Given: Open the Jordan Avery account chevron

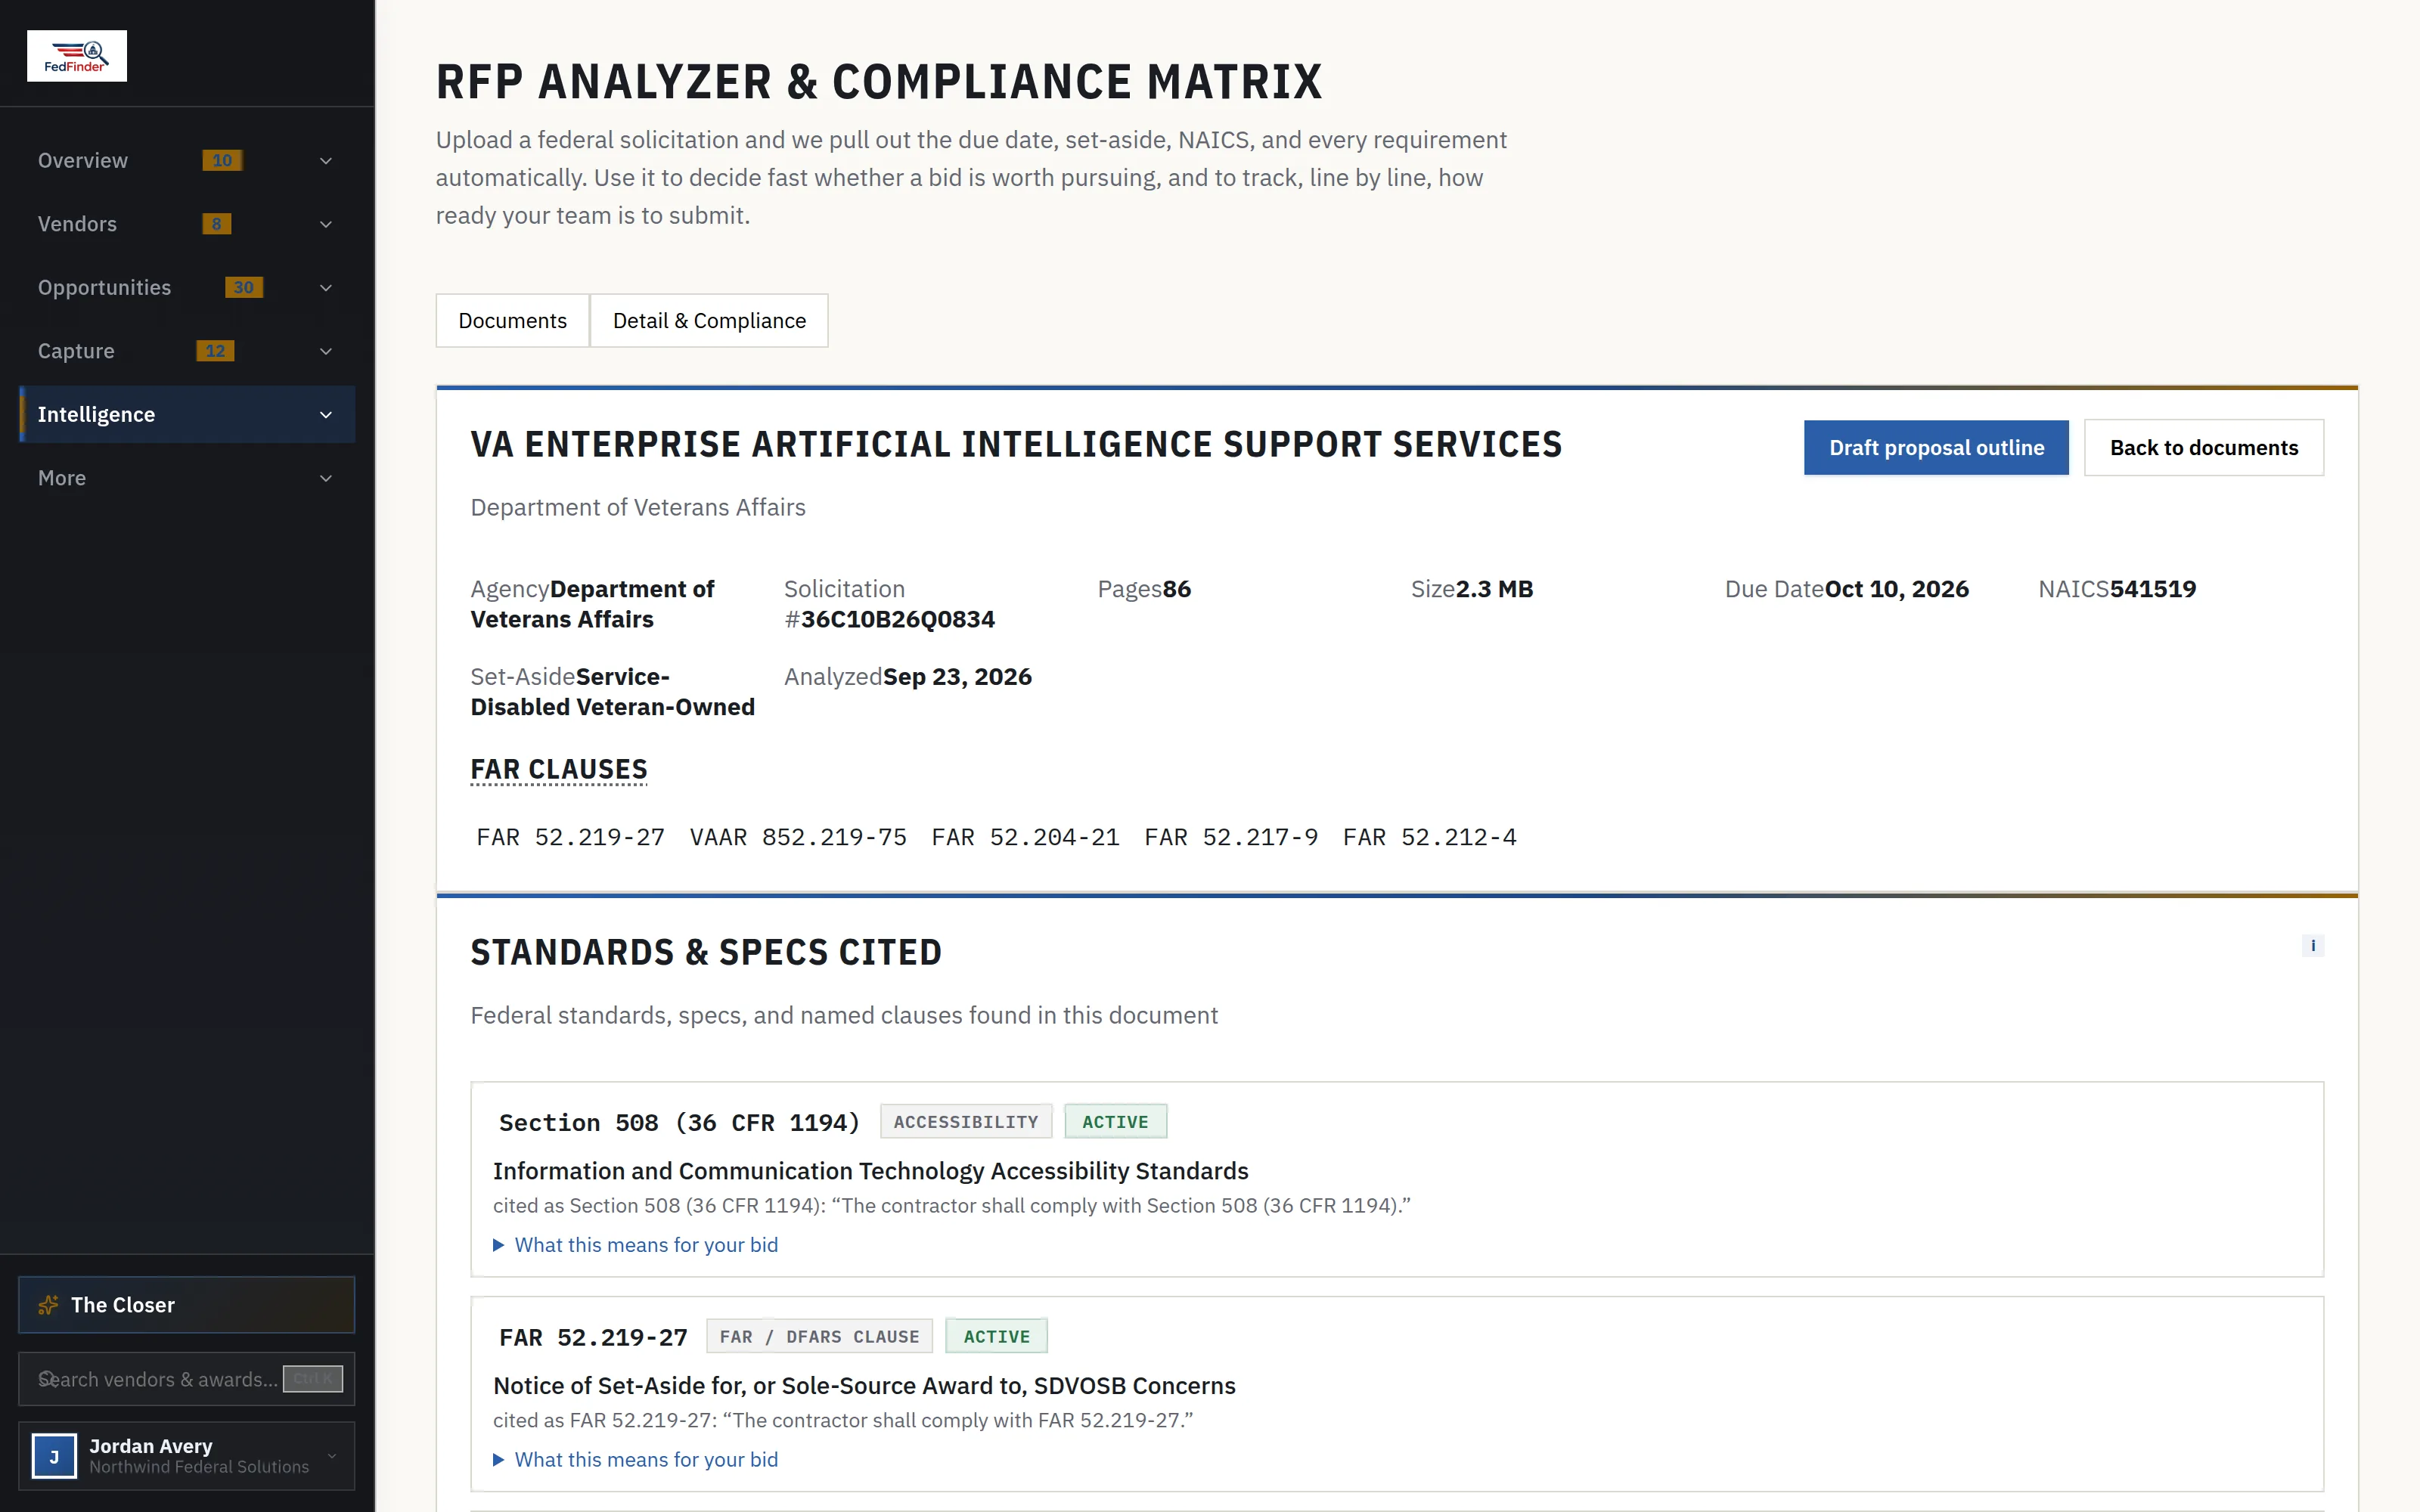Looking at the screenshot, I should click(x=332, y=1456).
